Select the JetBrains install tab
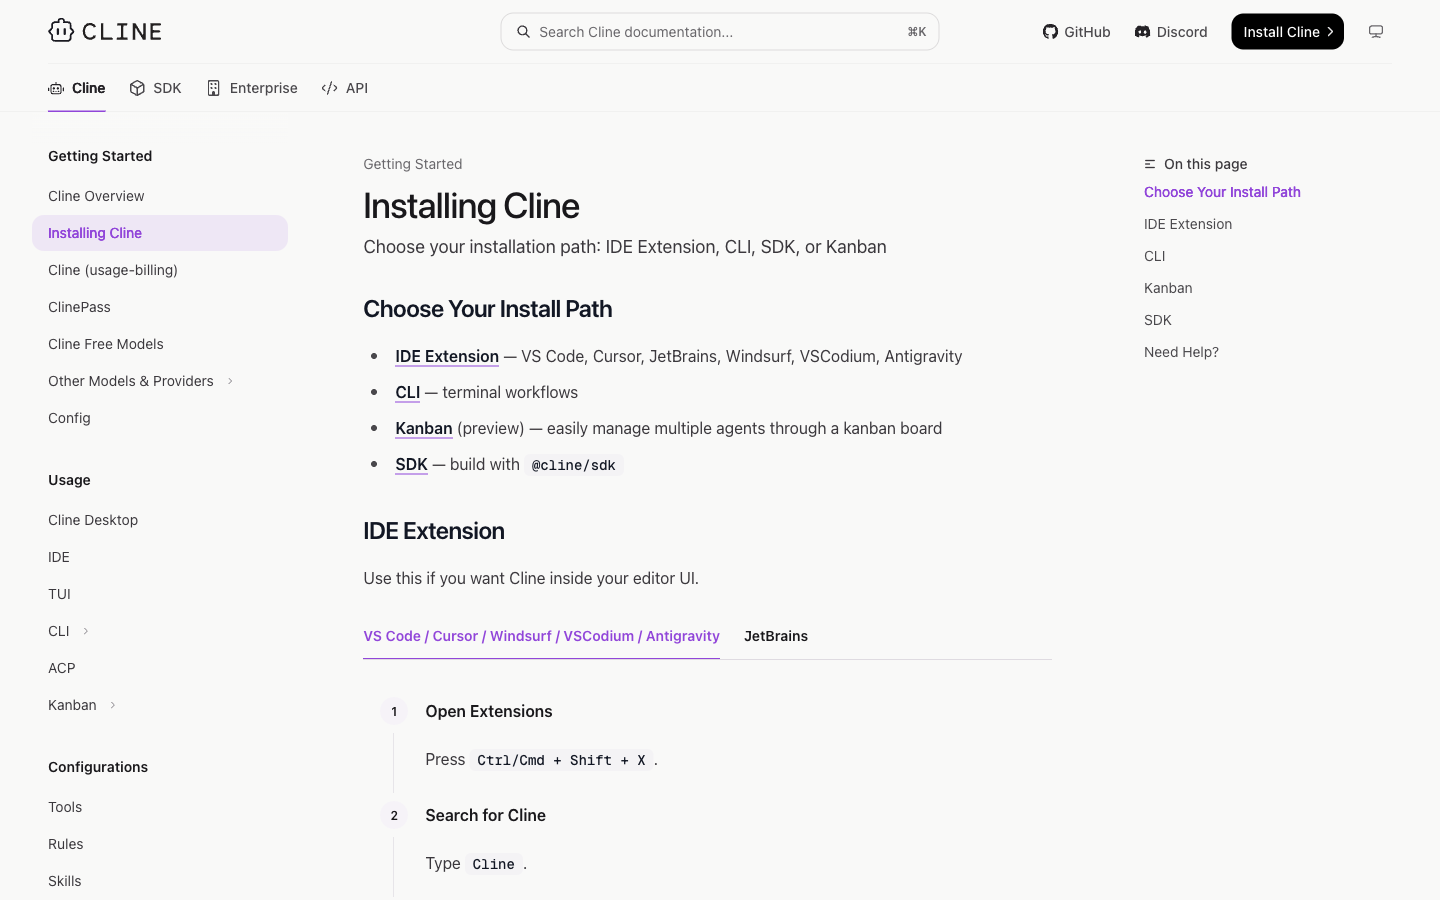Viewport: 1440px width, 900px height. coord(776,636)
